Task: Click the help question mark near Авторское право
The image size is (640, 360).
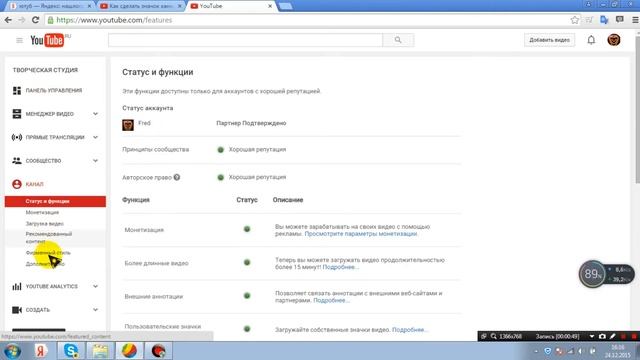Action: click(177, 177)
